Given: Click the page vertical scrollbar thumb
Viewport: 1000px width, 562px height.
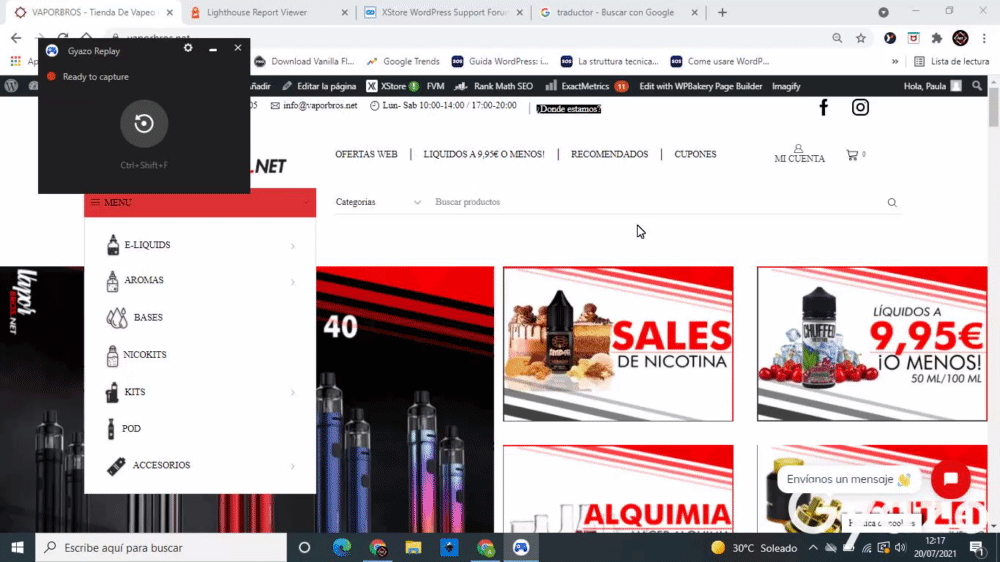Looking at the screenshot, I should (994, 108).
